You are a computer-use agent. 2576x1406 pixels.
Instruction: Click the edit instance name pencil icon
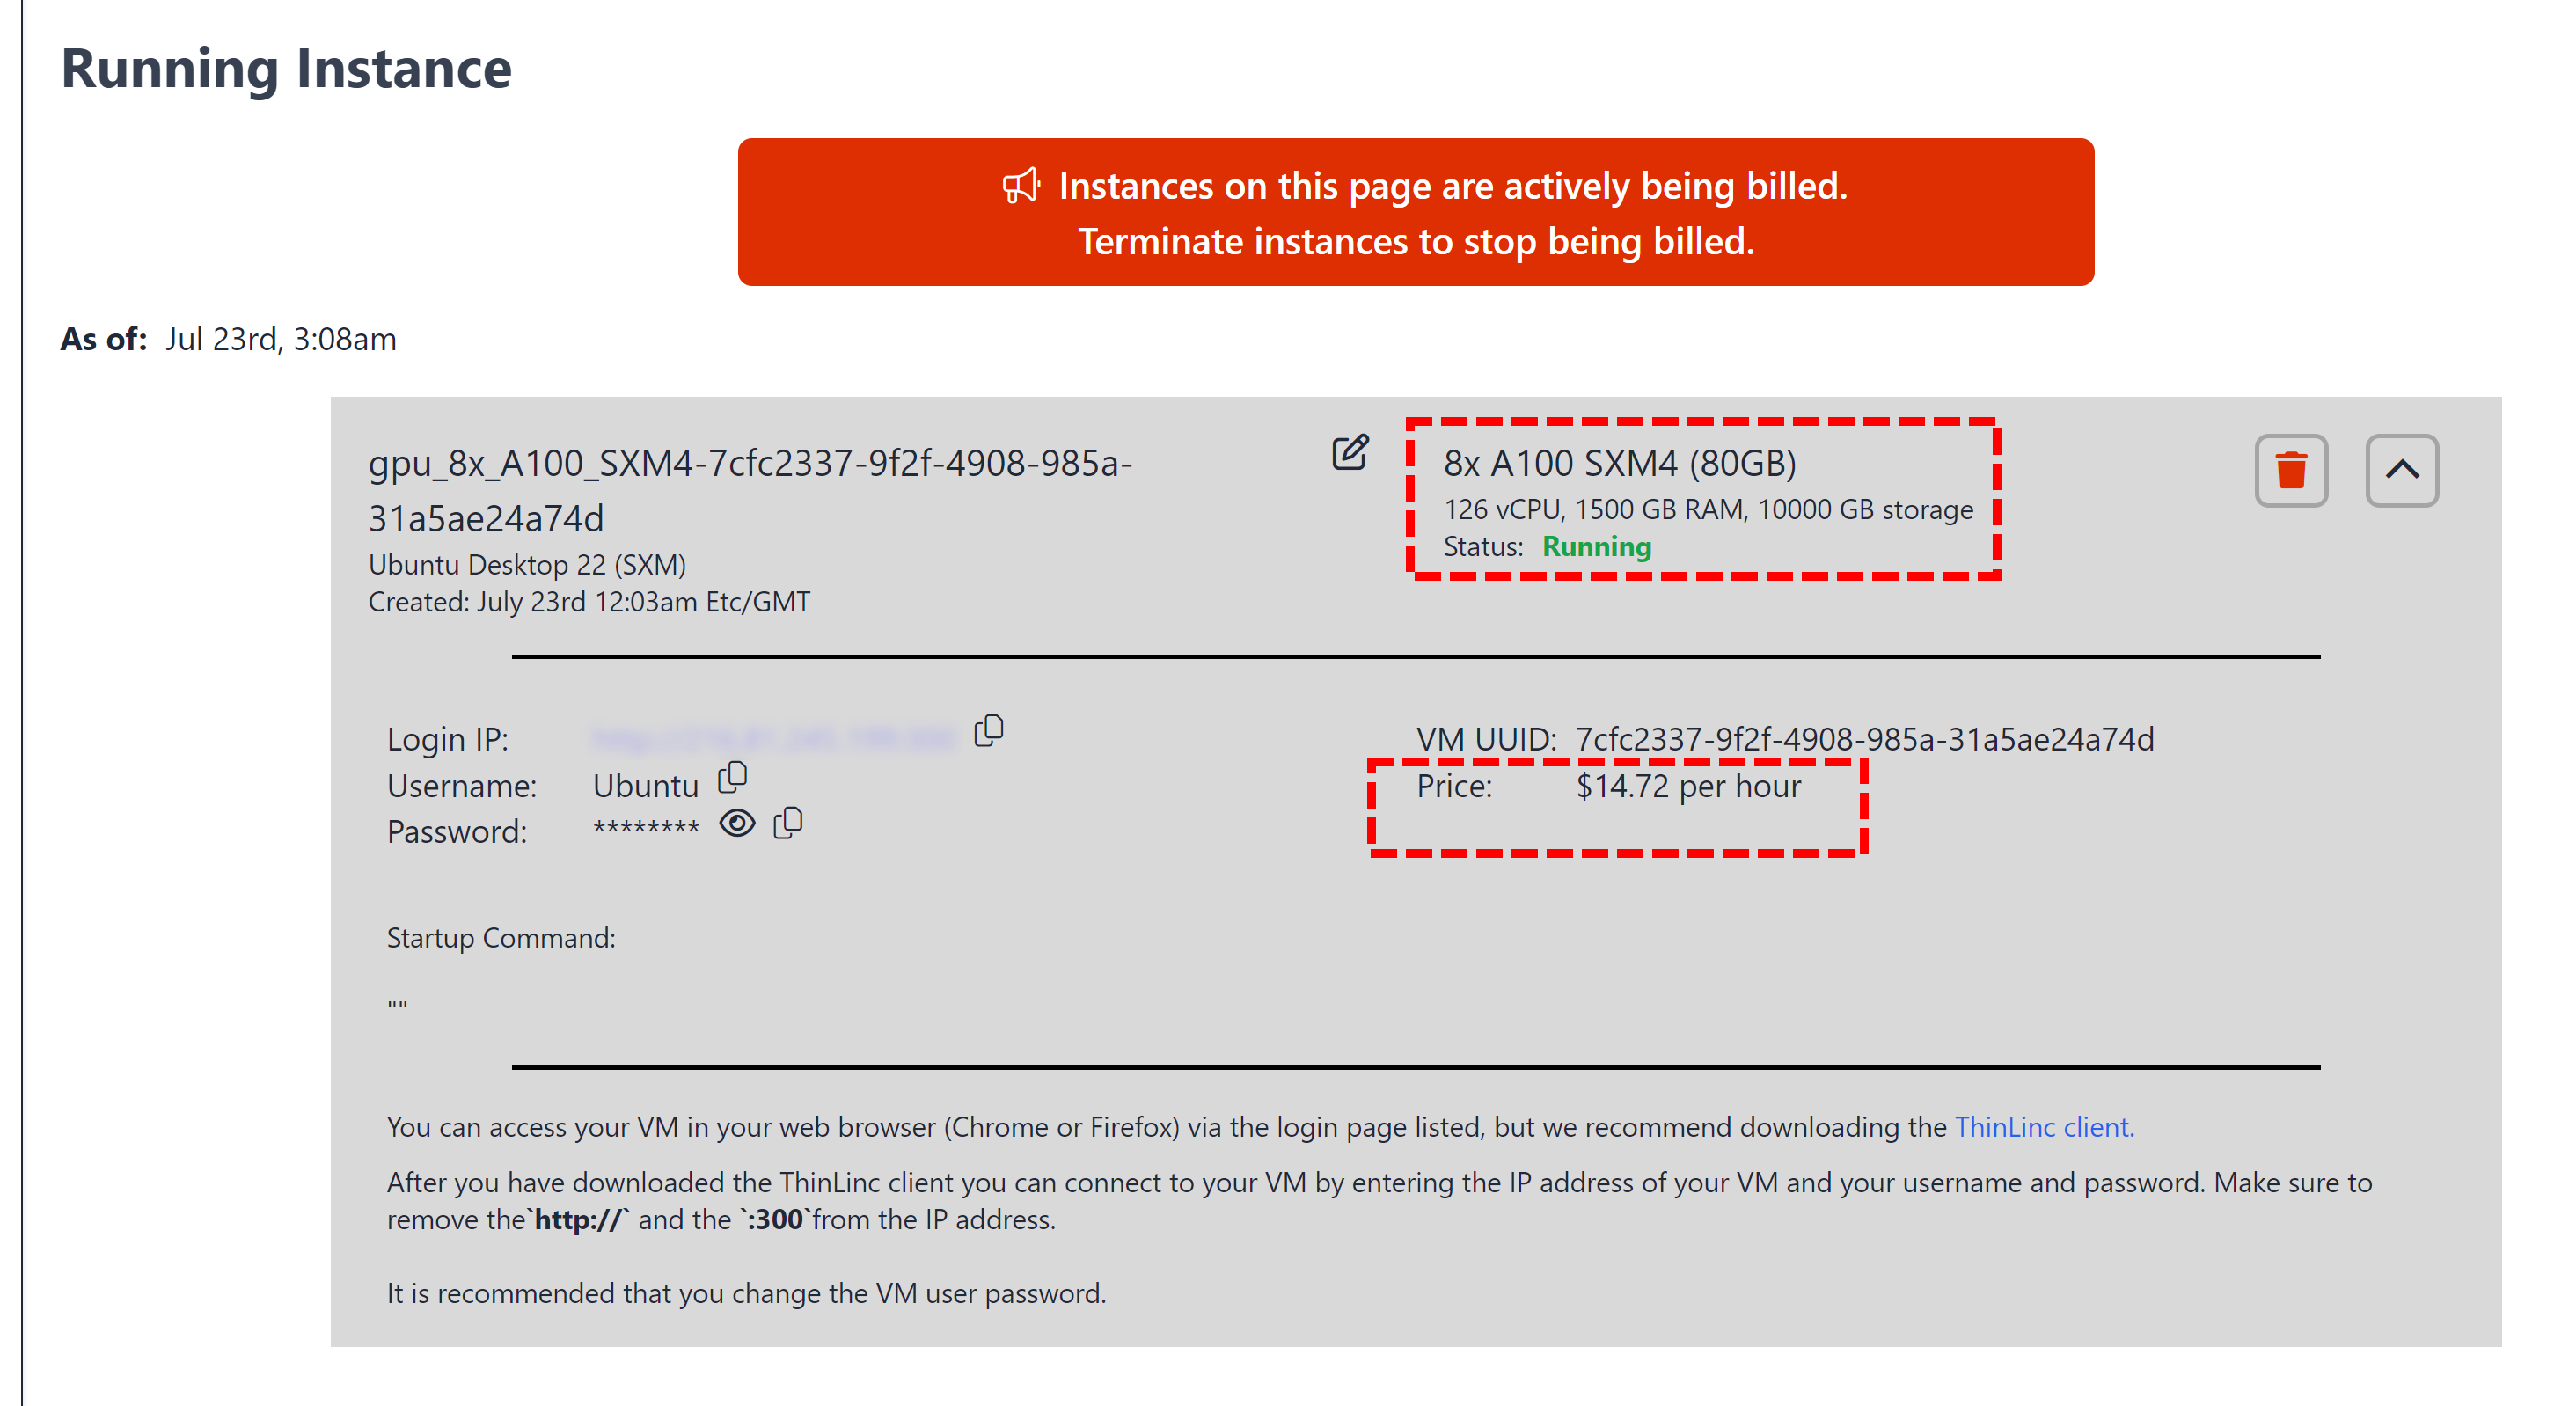click(1350, 453)
